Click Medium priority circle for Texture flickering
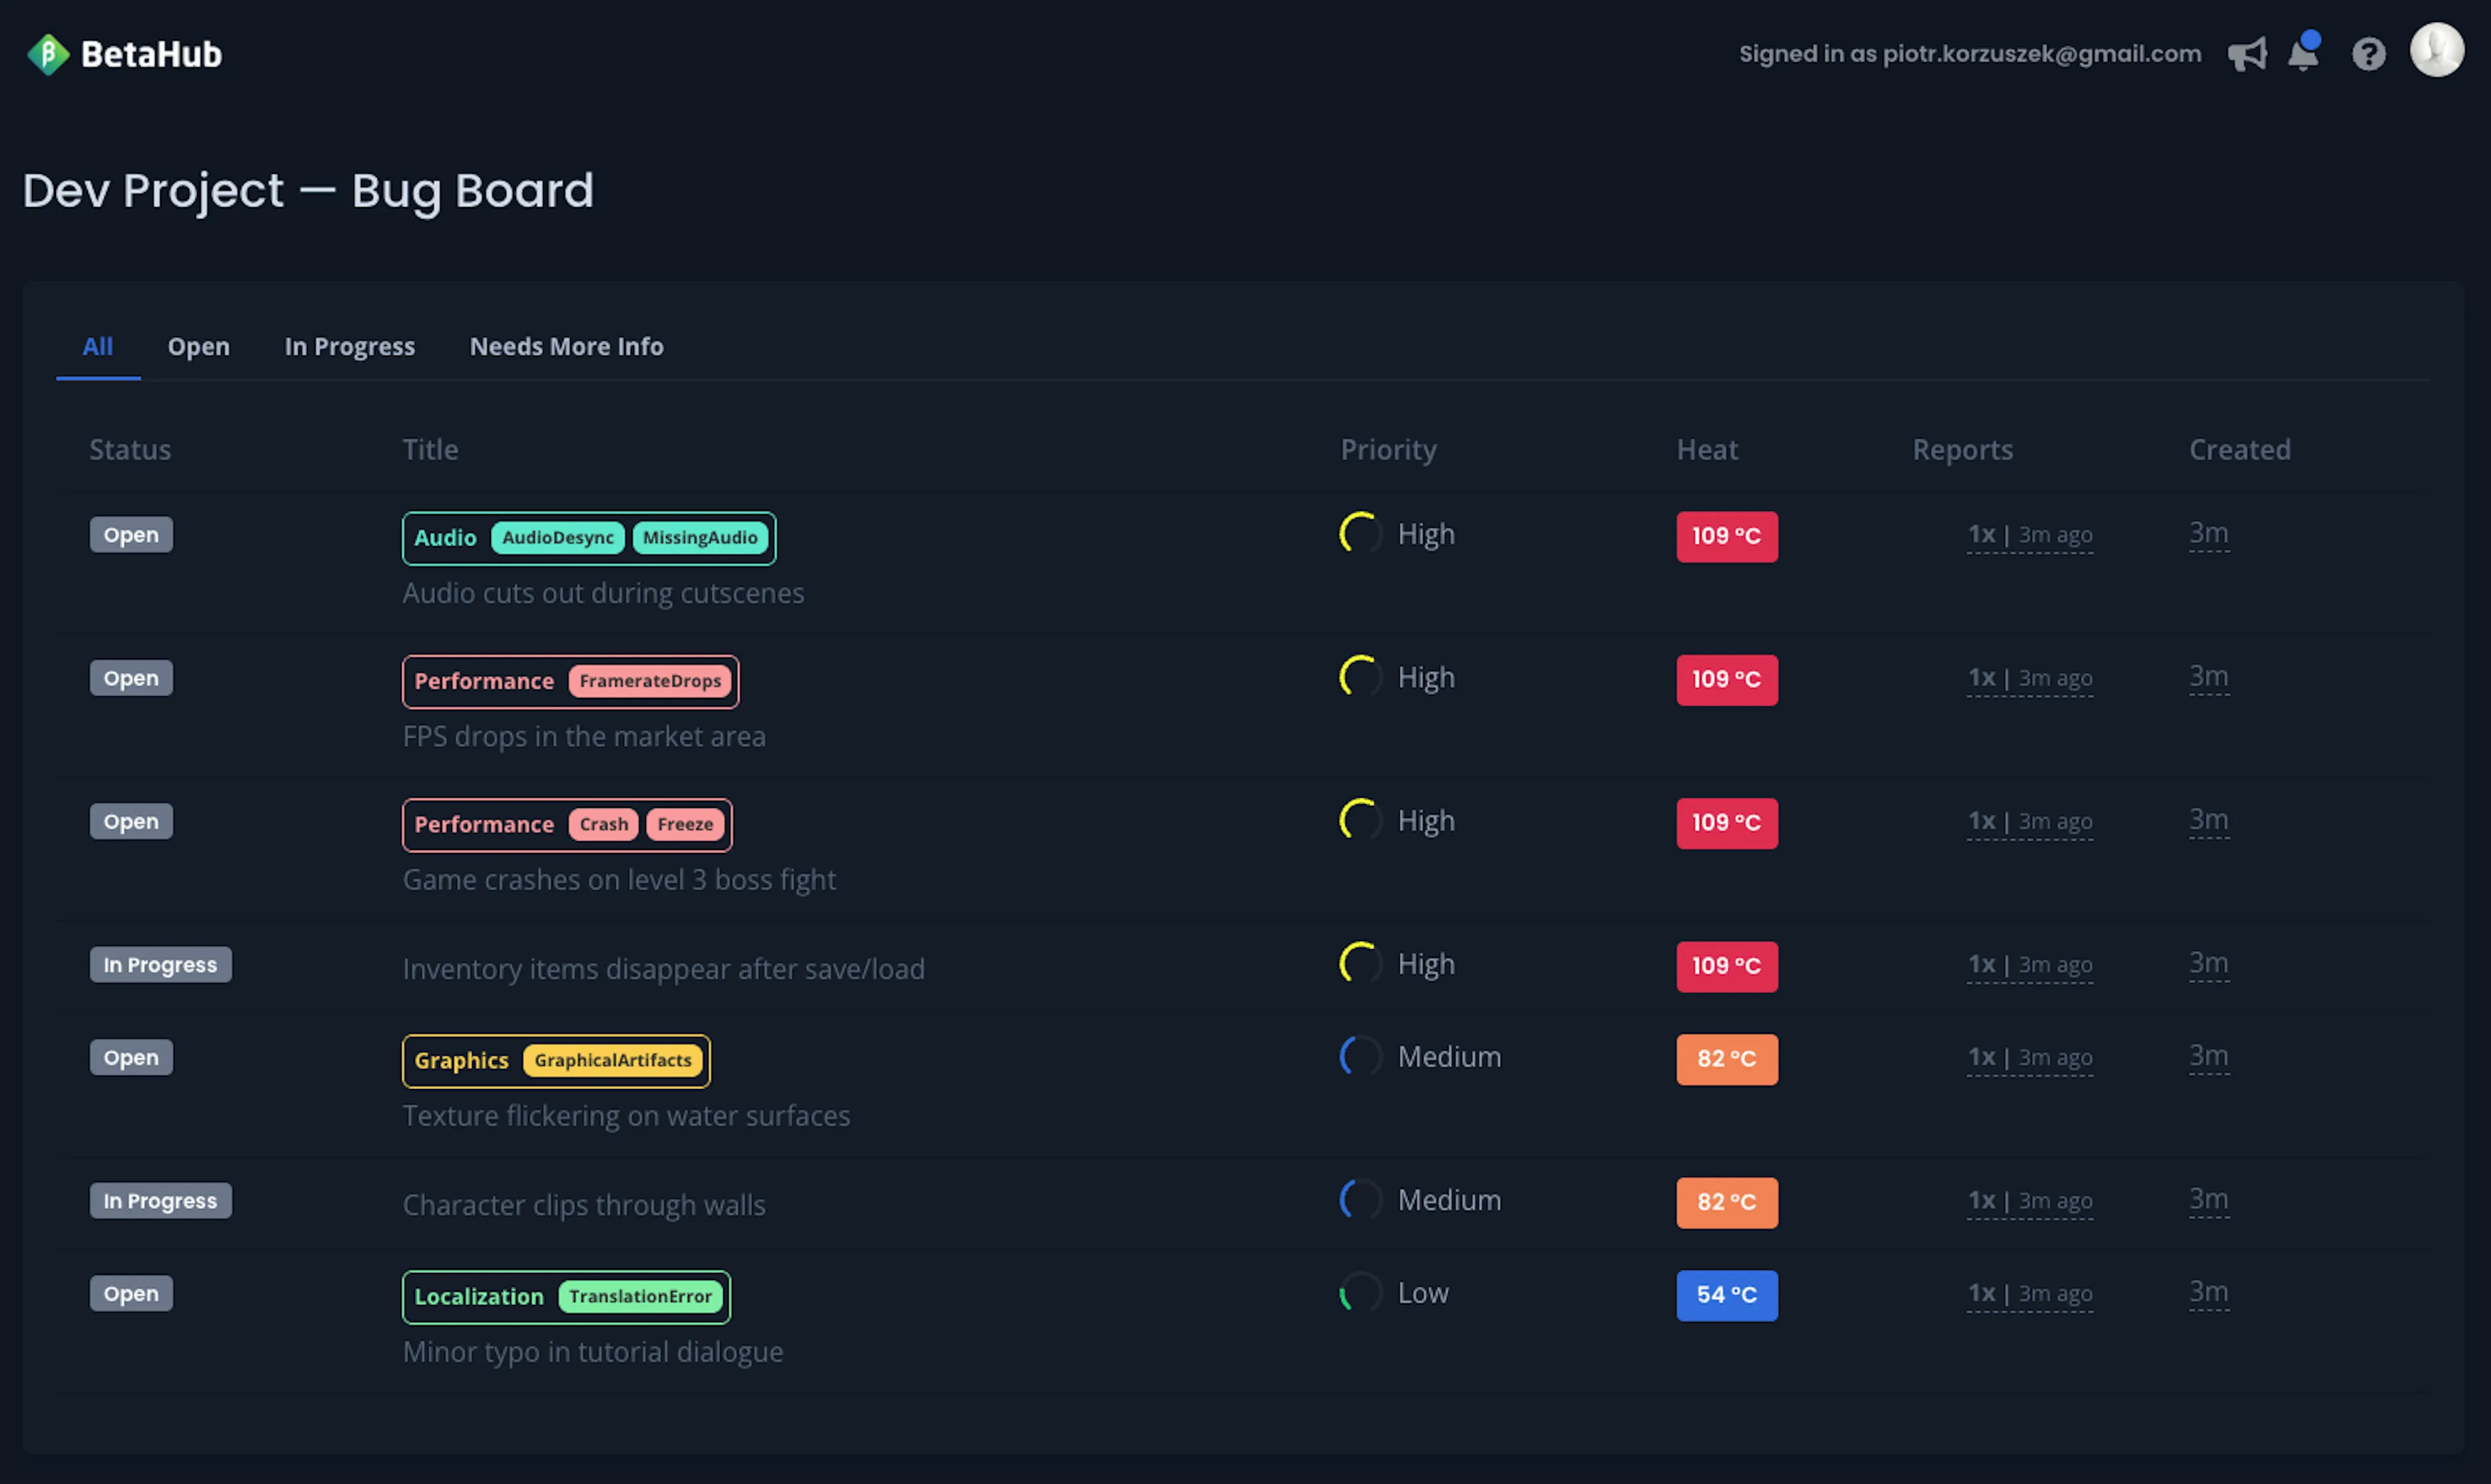 click(x=1360, y=1057)
